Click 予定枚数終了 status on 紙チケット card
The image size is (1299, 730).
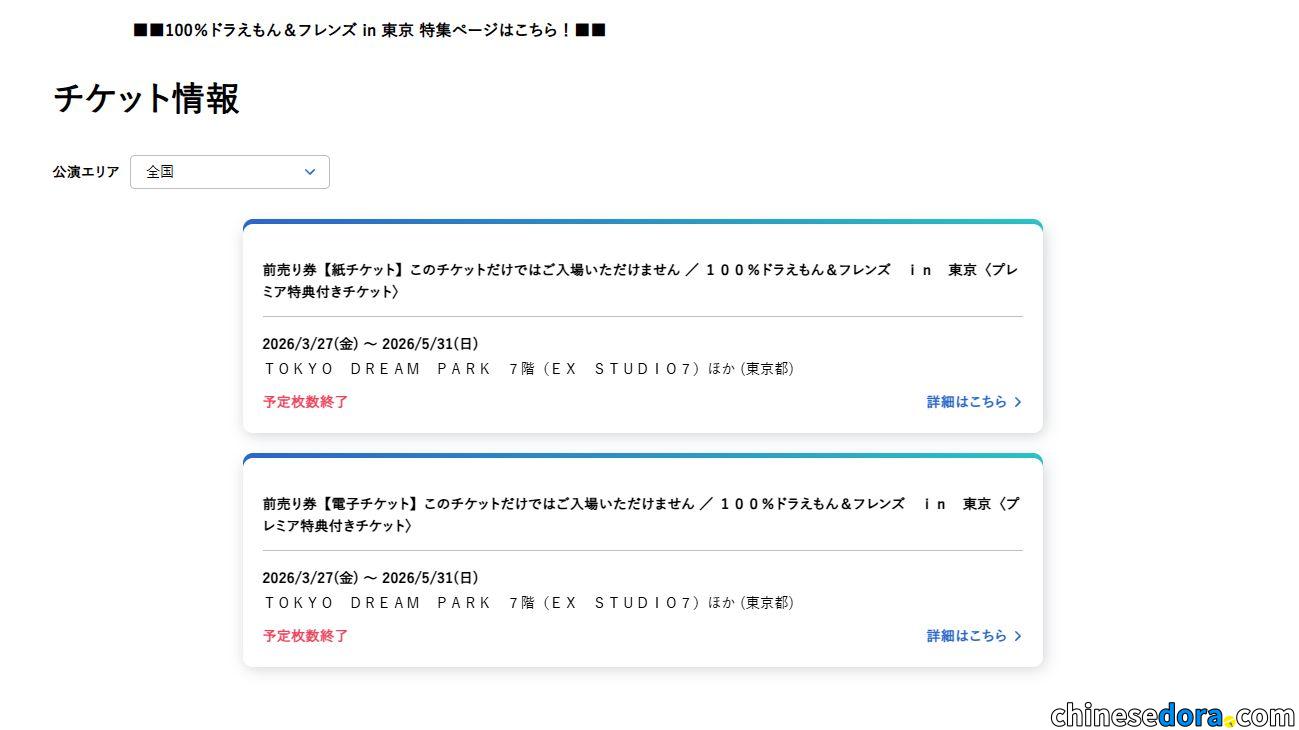point(305,402)
